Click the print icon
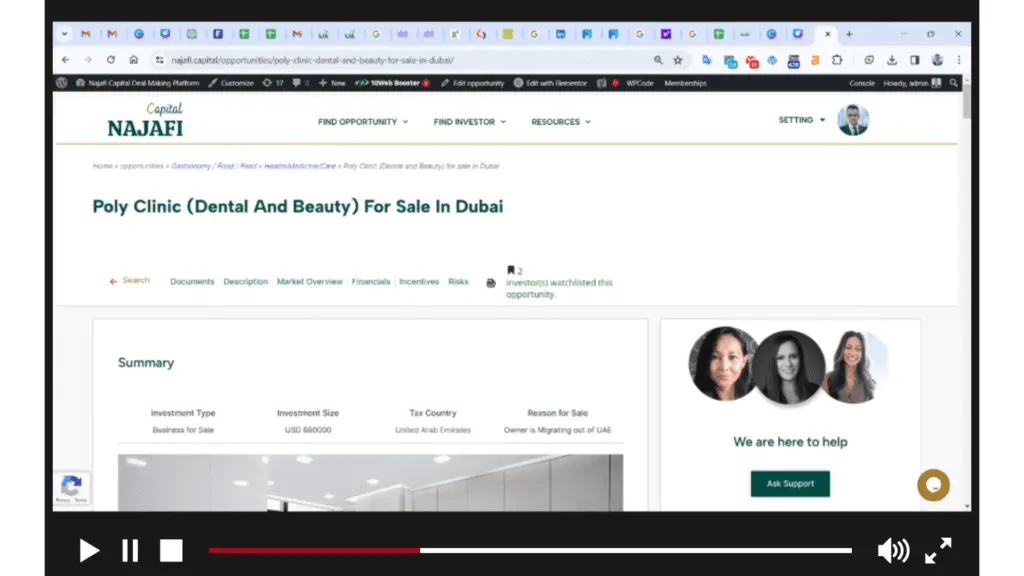Image resolution: width=1024 pixels, height=576 pixels. pyautogui.click(x=491, y=283)
